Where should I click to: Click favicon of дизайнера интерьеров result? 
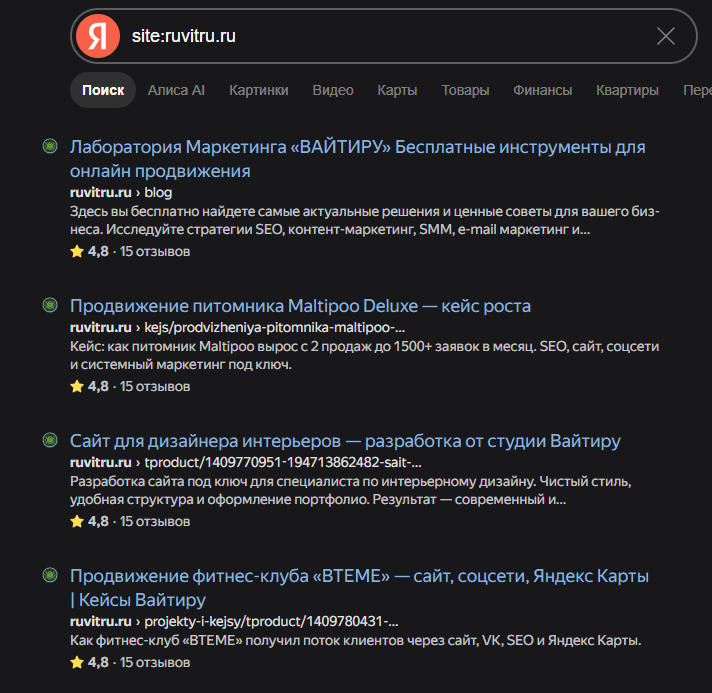[50, 440]
